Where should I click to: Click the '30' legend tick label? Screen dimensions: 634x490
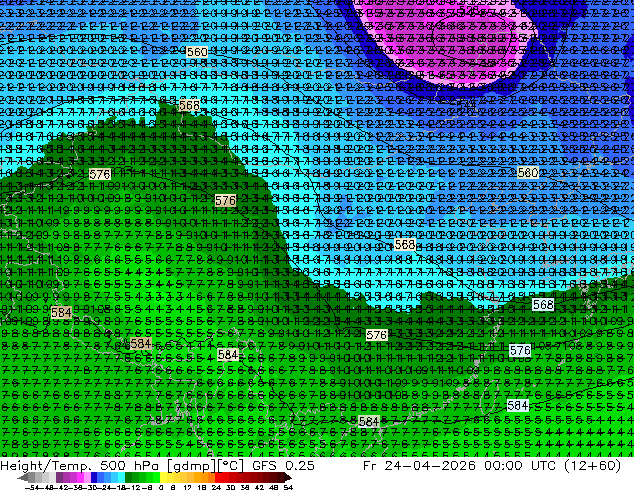coord(230,487)
